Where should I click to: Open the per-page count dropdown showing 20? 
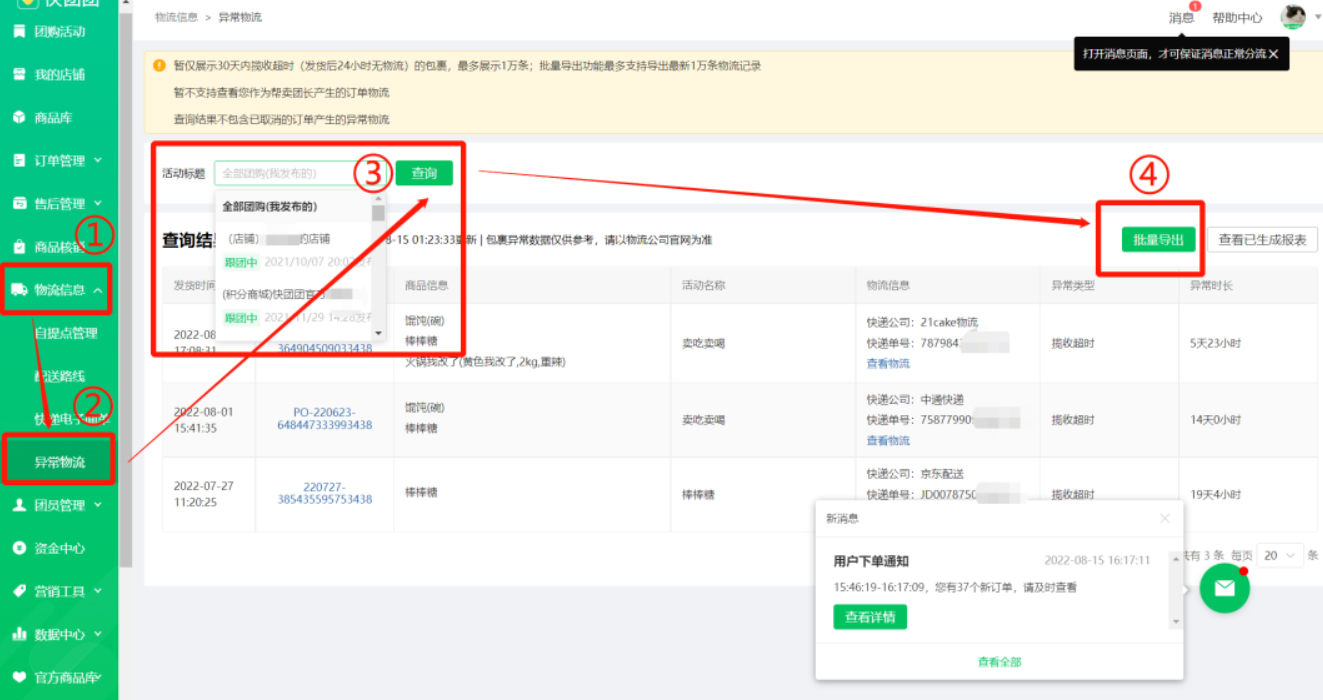(1280, 554)
